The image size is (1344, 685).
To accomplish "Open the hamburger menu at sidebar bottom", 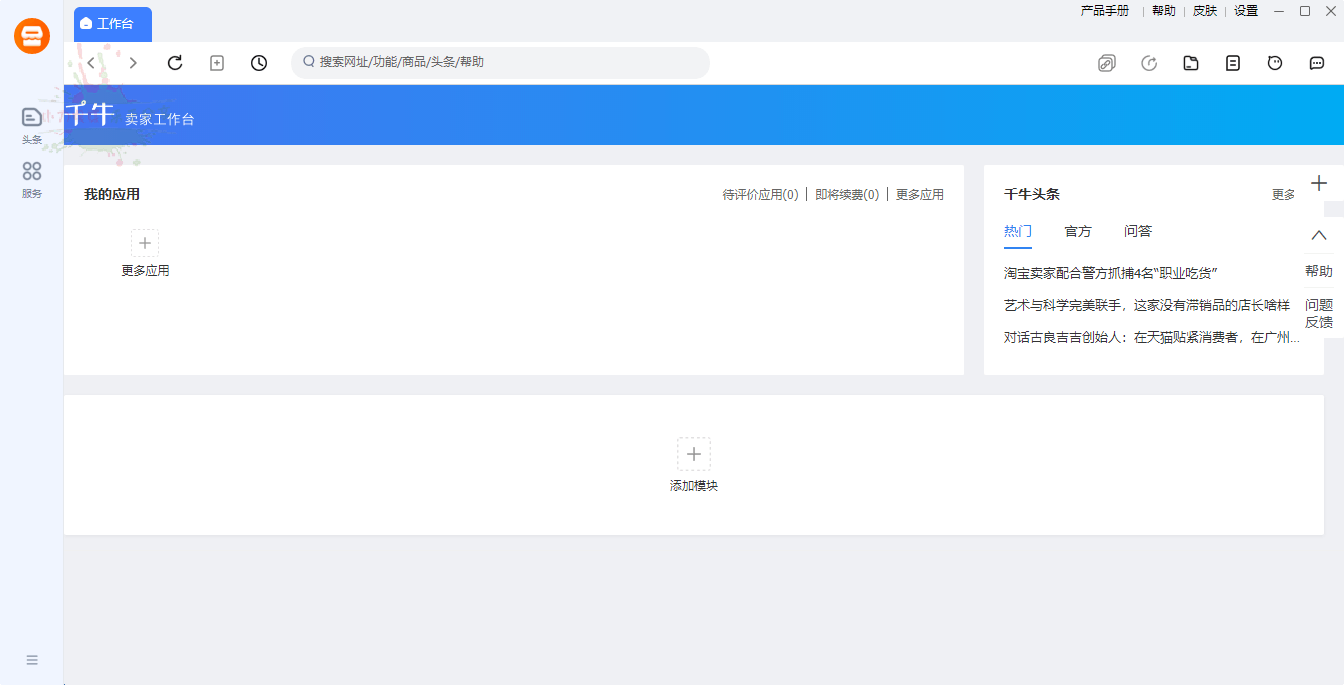I will coord(31,660).
